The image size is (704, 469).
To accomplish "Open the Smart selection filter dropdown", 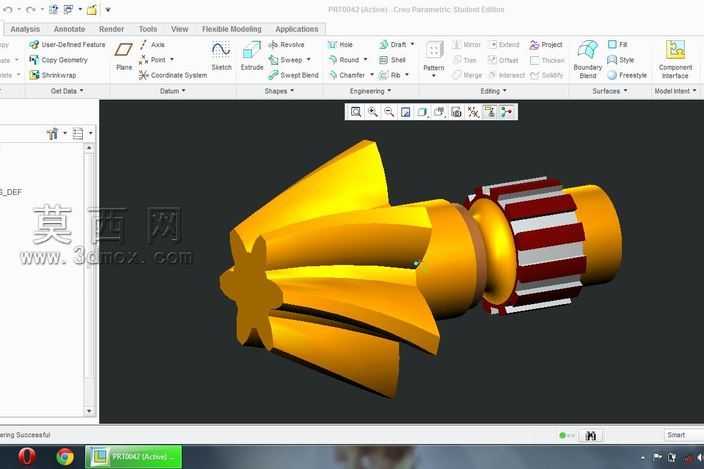I will (x=683, y=435).
